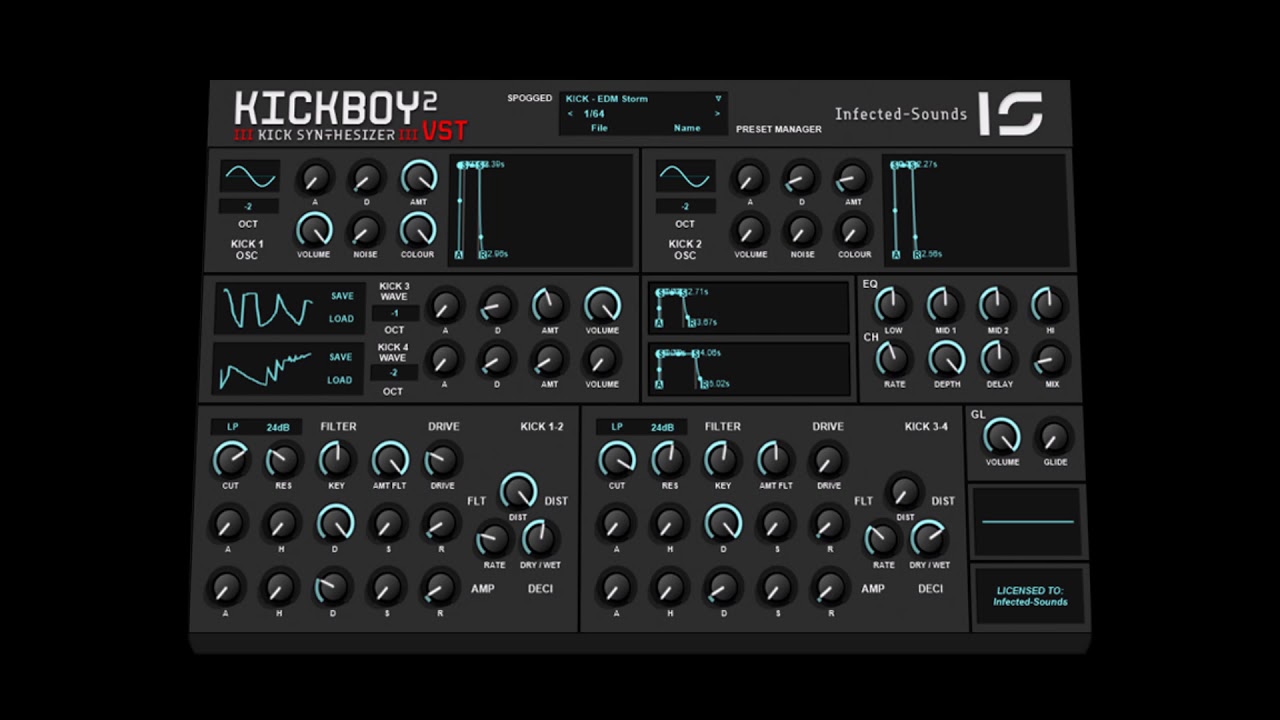The image size is (1280, 720).
Task: Click the Kick 1-2 AMT FLT knob
Action: (x=390, y=460)
